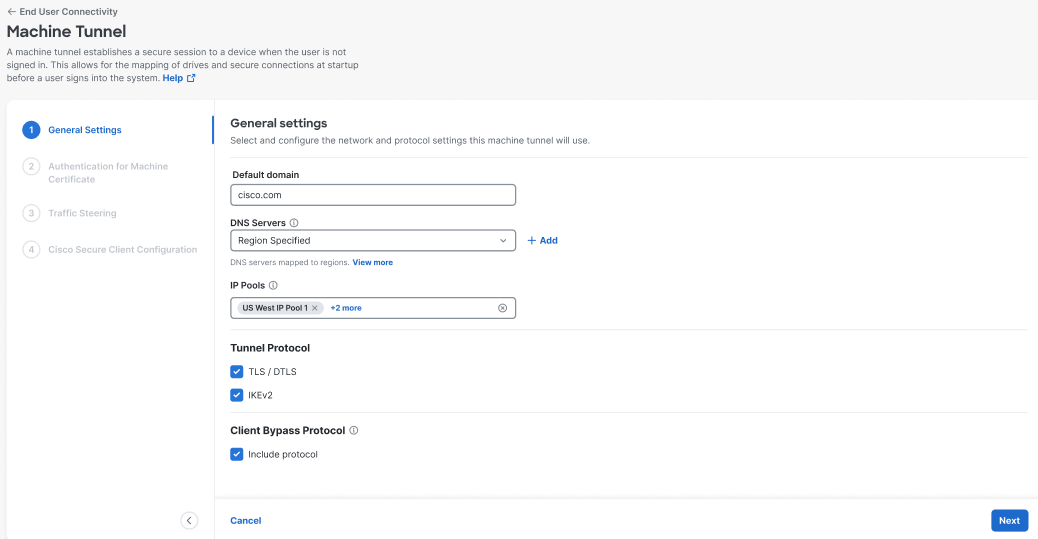Screen dimensions: 1038x539
Task: Click the Next button
Action: click(1010, 520)
